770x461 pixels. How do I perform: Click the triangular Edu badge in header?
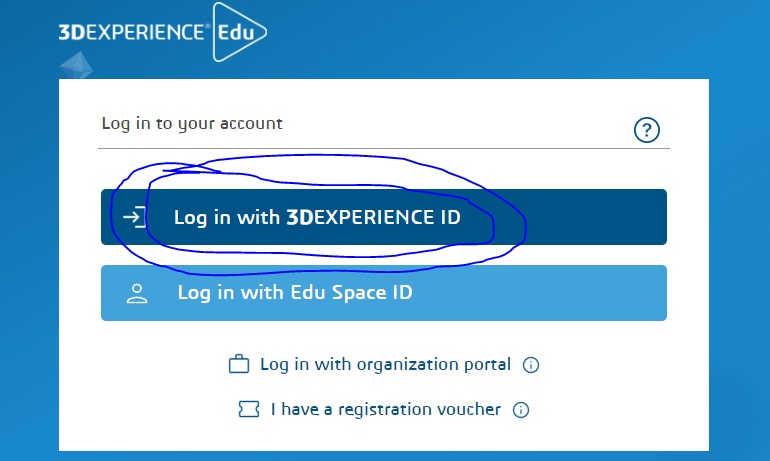coord(236,32)
